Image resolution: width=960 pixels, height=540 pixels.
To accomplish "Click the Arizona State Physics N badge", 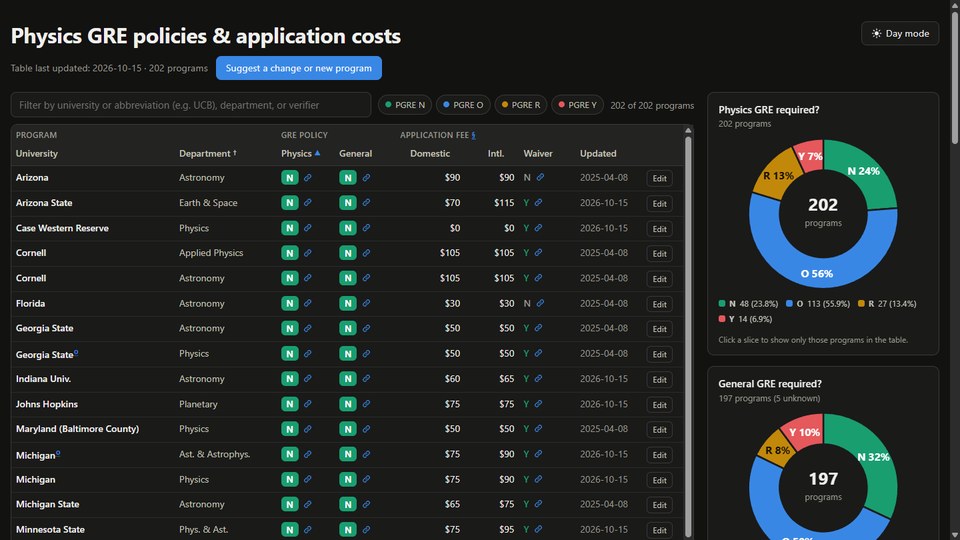I will tap(290, 203).
